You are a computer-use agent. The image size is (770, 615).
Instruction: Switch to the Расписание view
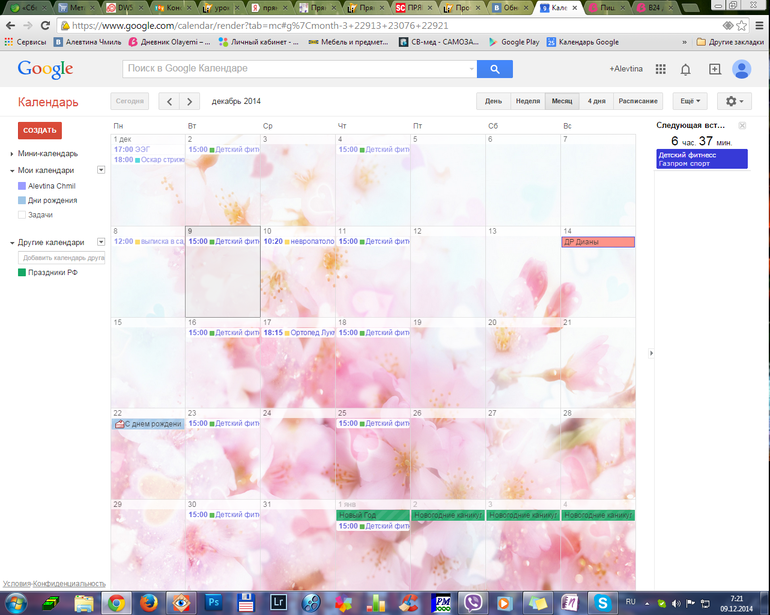[638, 101]
